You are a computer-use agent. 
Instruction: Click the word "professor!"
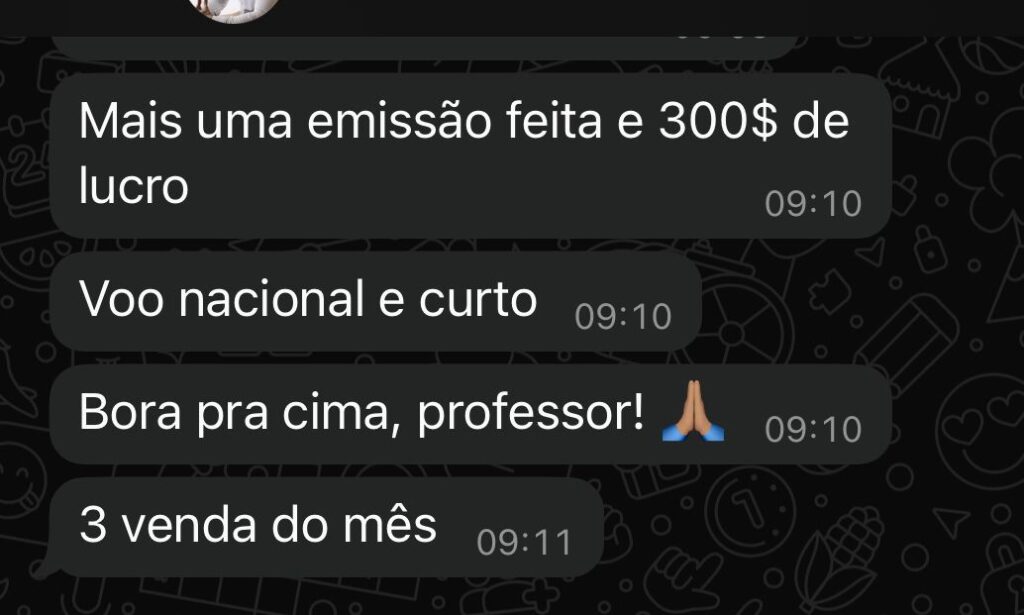point(531,414)
